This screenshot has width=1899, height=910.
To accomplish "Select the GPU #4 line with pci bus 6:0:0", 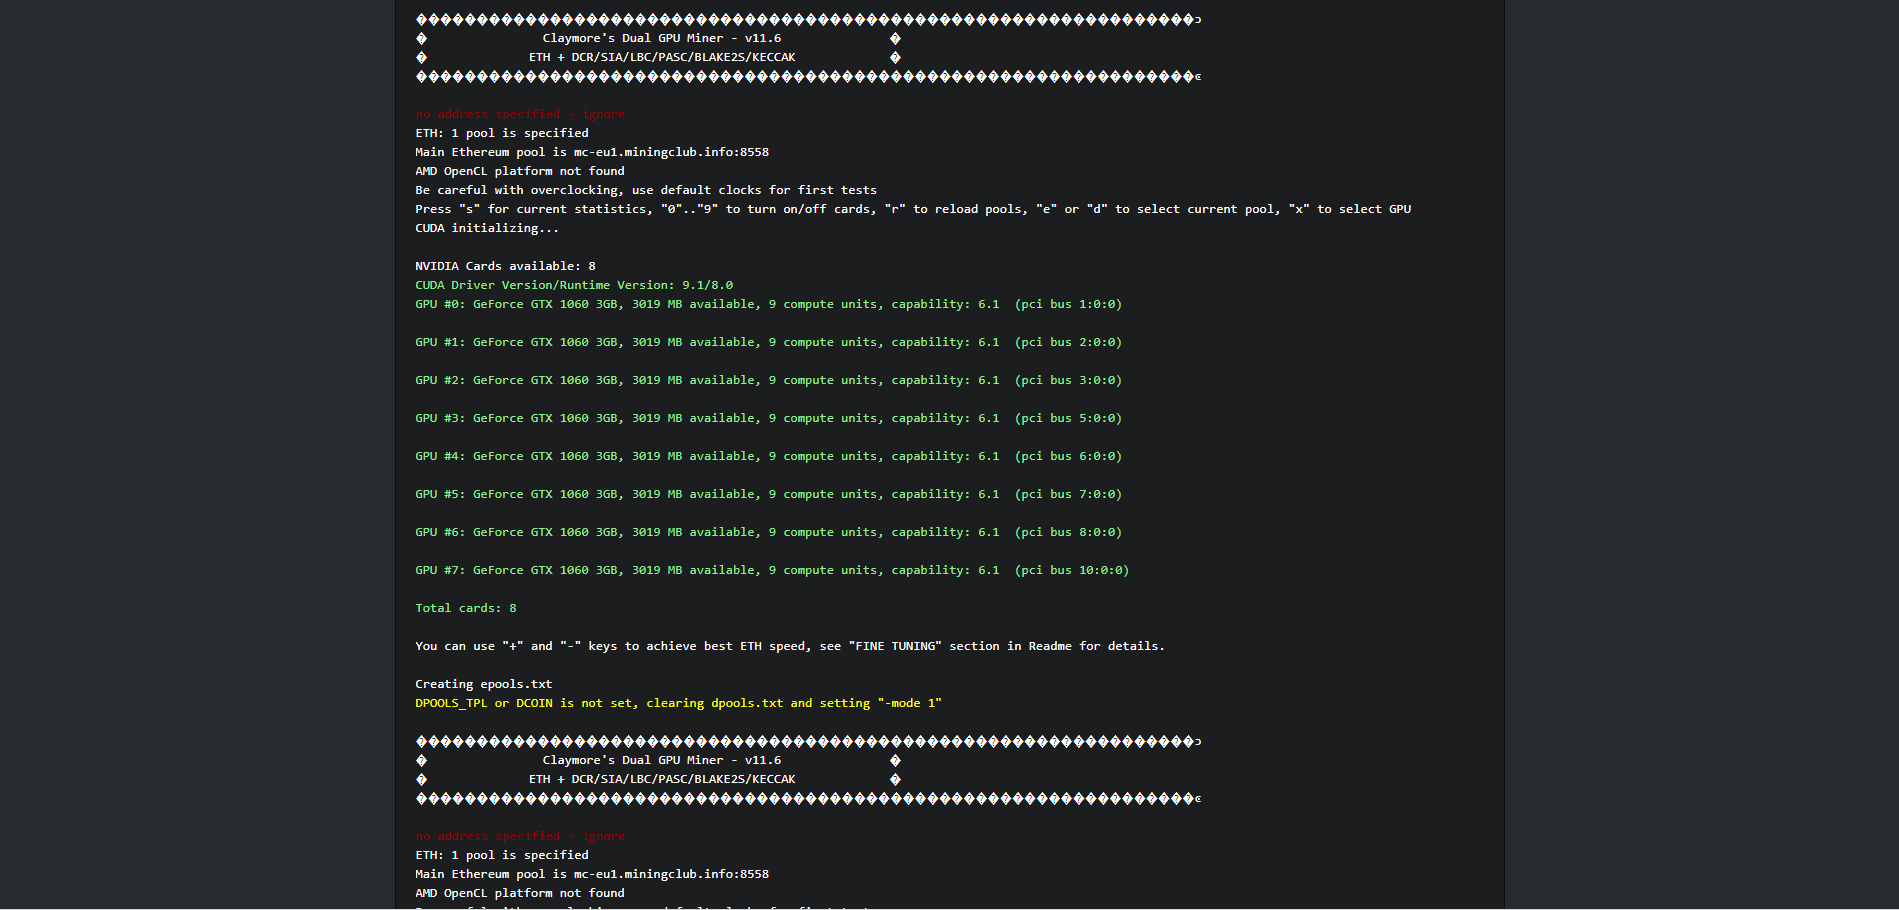I will (x=768, y=456).
